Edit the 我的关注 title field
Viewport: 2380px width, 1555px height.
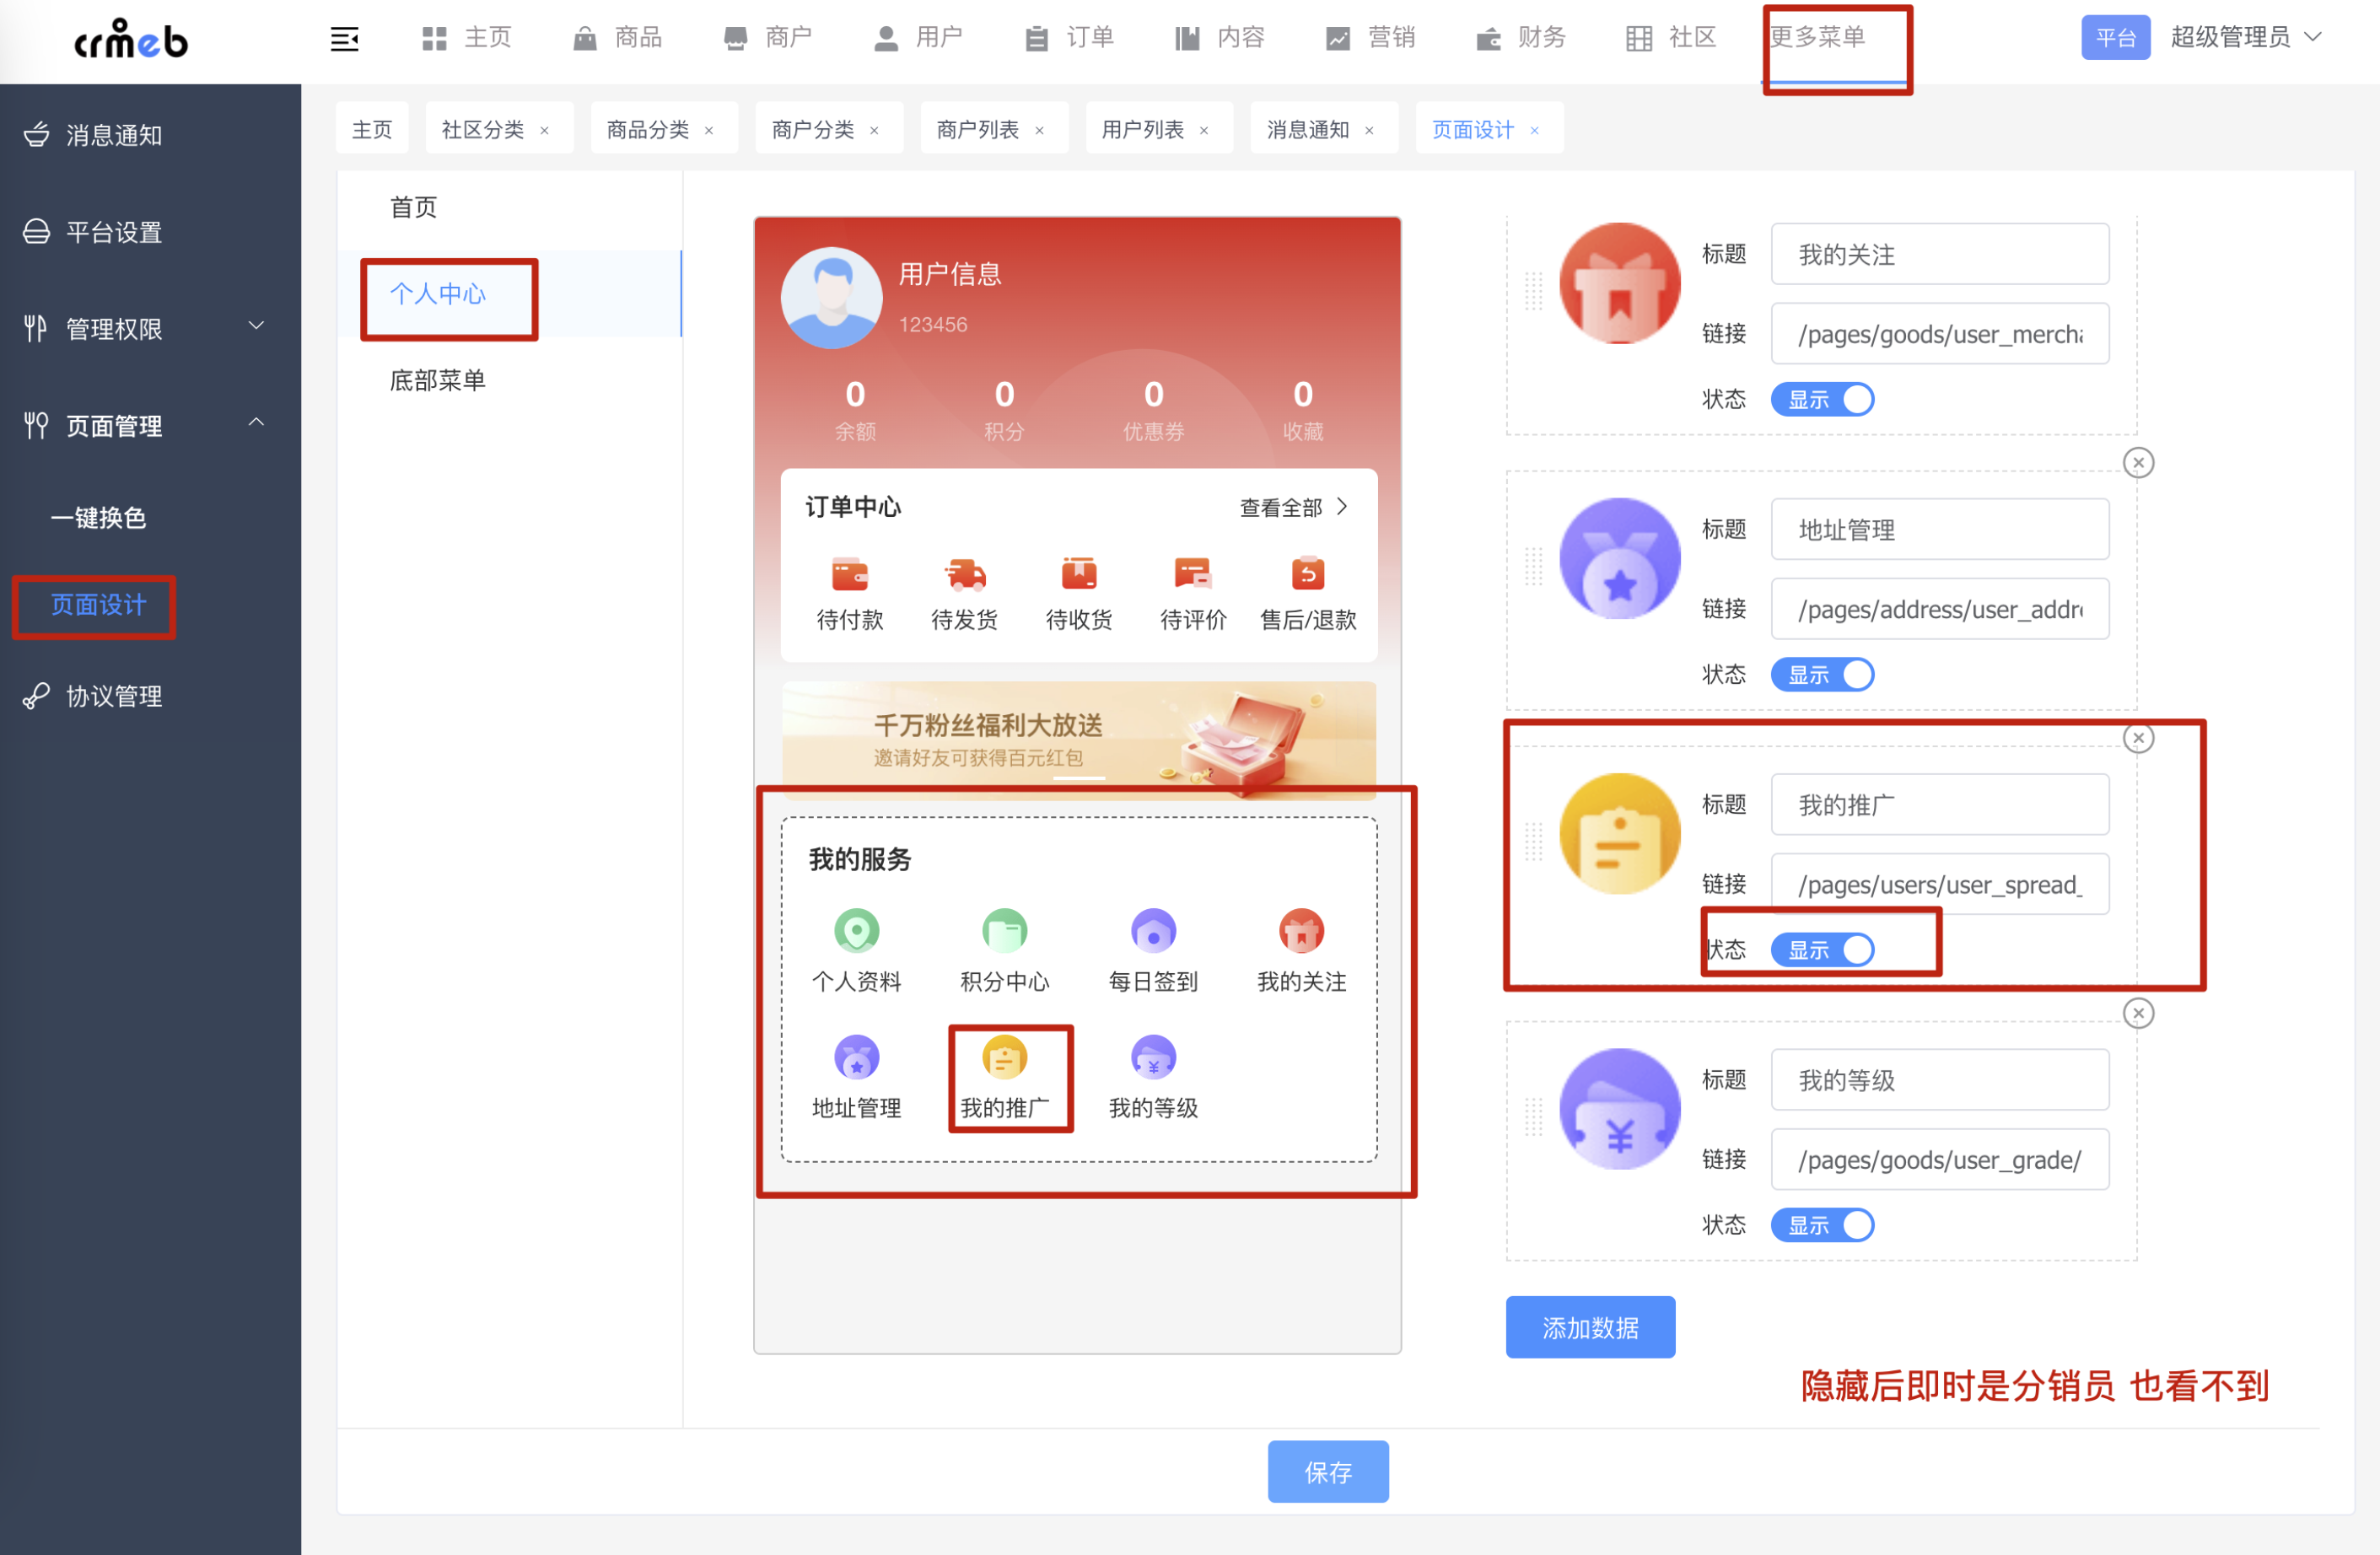click(1940, 254)
